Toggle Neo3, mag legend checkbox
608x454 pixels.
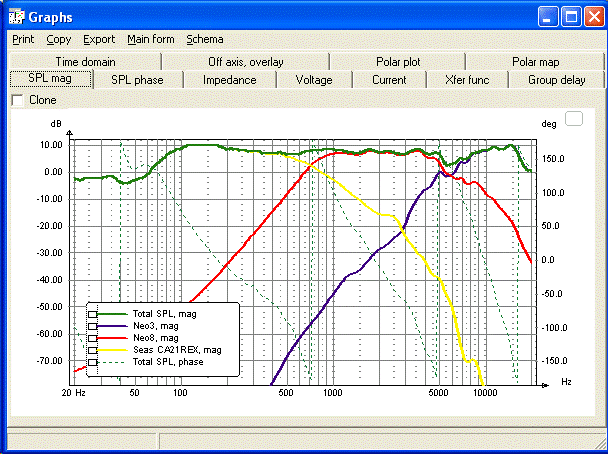pyautogui.click(x=92, y=326)
